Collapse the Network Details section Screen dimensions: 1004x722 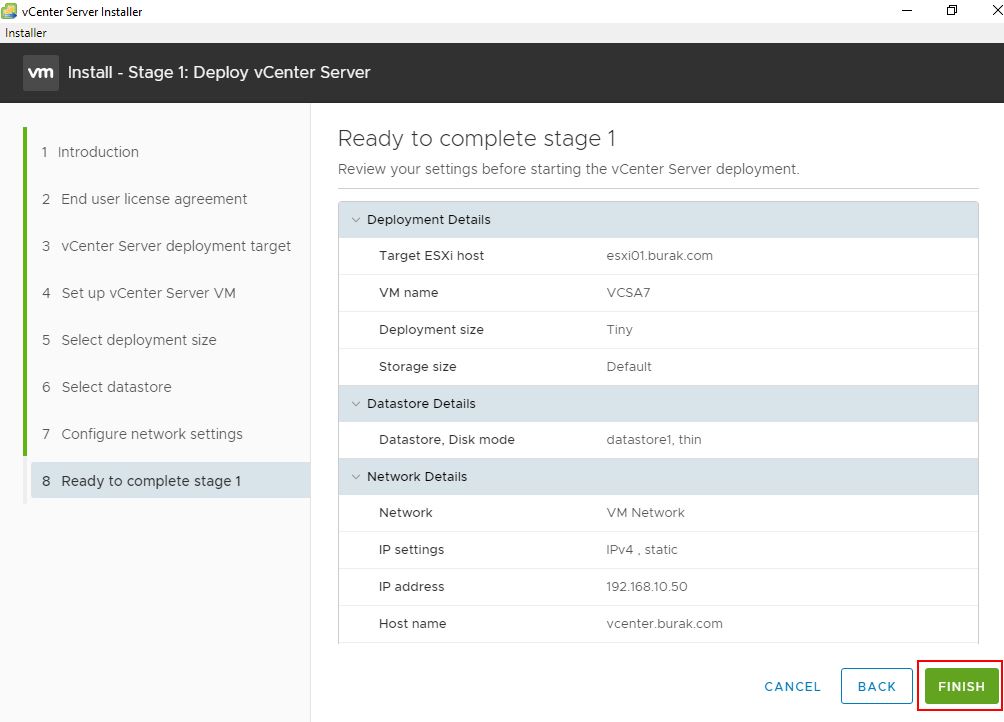tap(356, 477)
